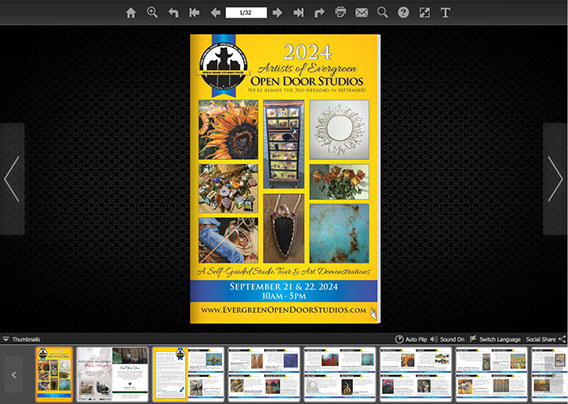This screenshot has width=568, height=404.
Task: Select the fourth spread thumbnail
Action: click(x=264, y=374)
